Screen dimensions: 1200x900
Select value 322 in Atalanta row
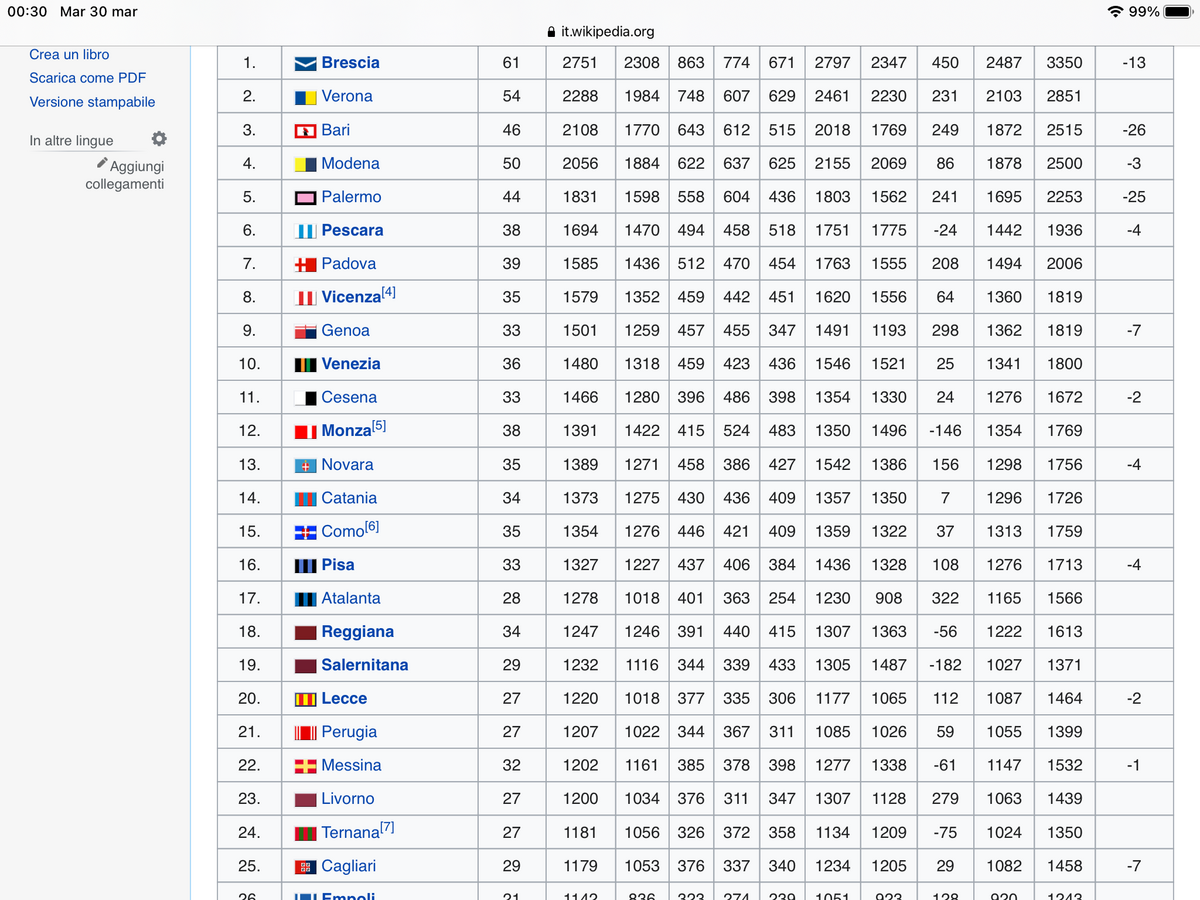point(945,599)
